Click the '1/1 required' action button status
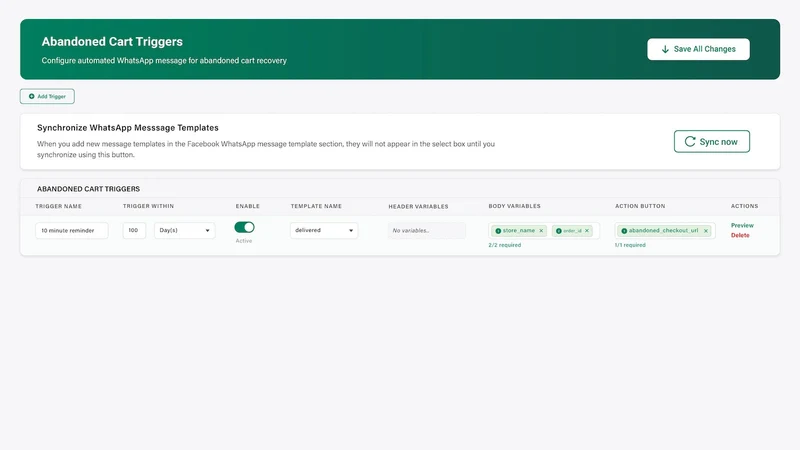 click(630, 245)
